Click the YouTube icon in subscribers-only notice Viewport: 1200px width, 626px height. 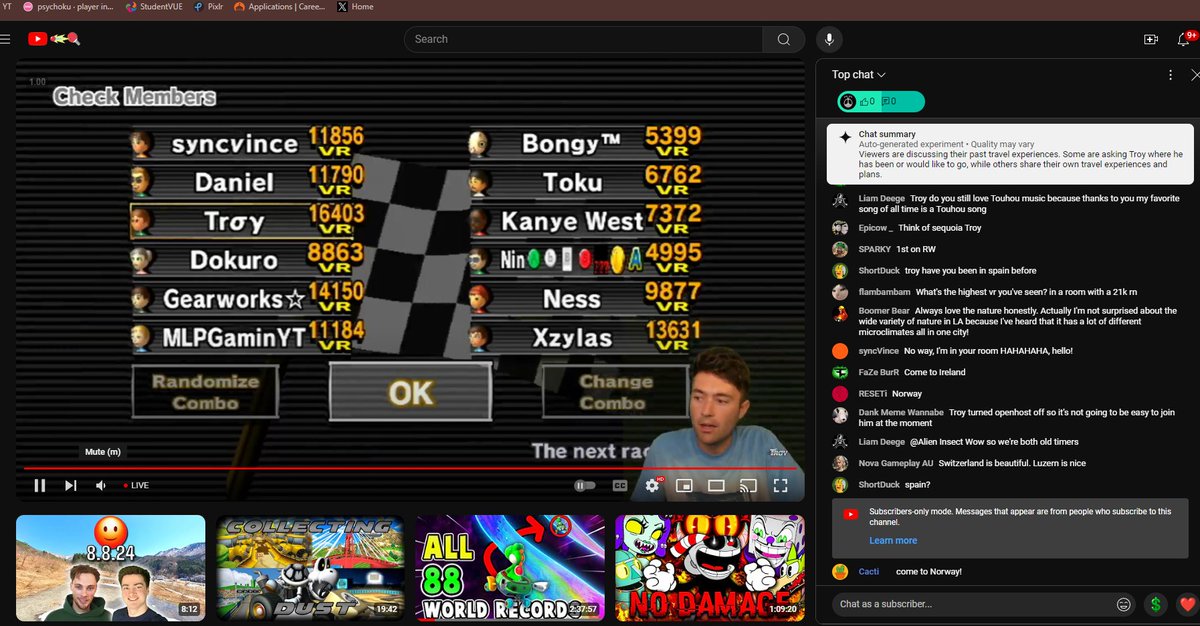pyautogui.click(x=850, y=515)
